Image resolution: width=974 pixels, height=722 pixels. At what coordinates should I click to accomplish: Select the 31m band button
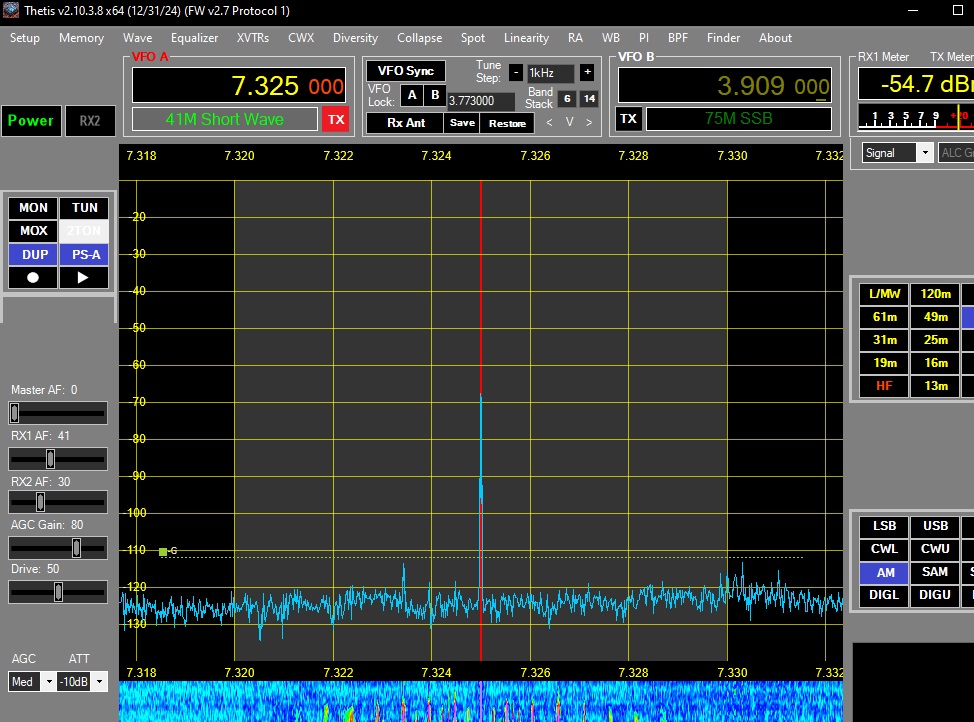tap(884, 340)
